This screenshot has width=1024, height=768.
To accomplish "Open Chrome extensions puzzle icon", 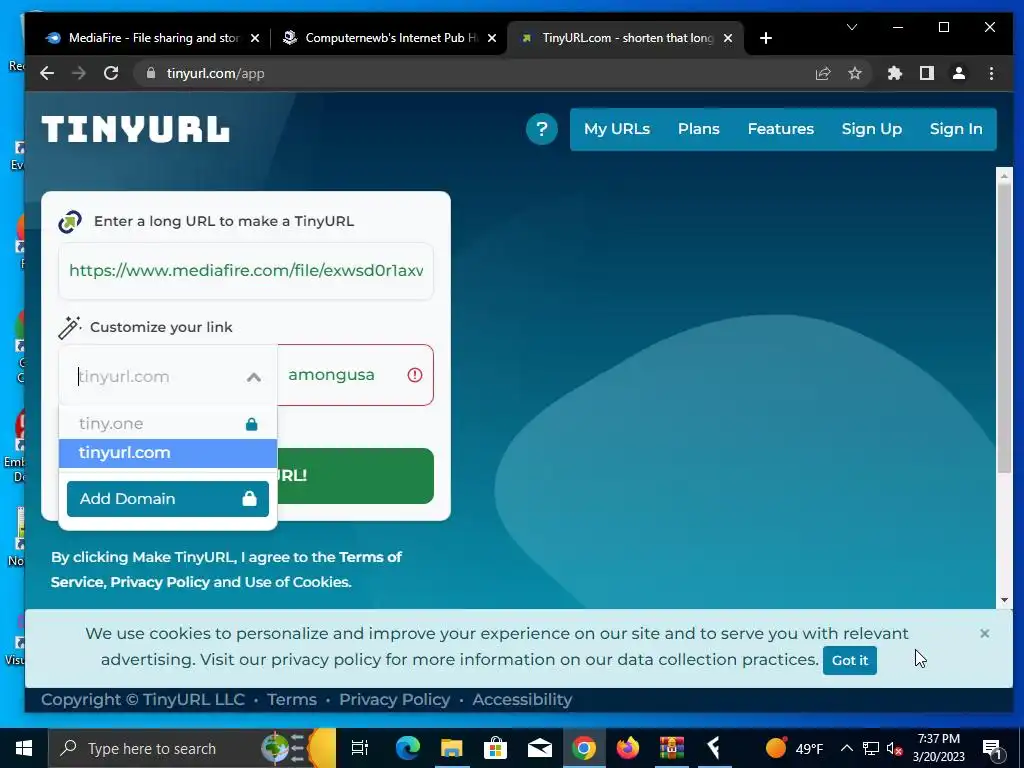I will click(x=895, y=73).
